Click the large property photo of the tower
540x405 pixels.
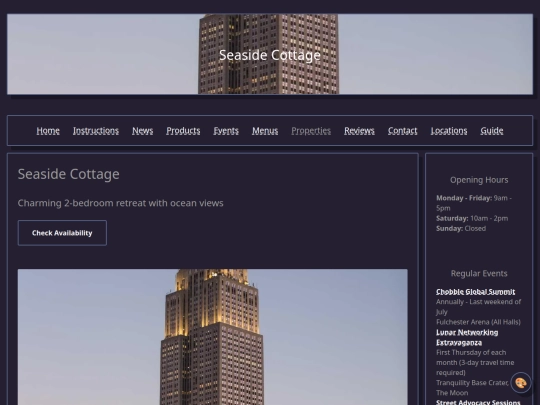tap(212, 337)
